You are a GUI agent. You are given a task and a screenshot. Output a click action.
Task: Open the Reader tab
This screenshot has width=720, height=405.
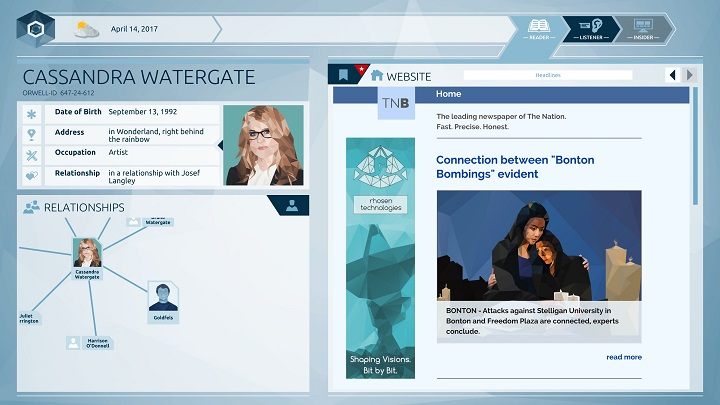click(x=540, y=29)
